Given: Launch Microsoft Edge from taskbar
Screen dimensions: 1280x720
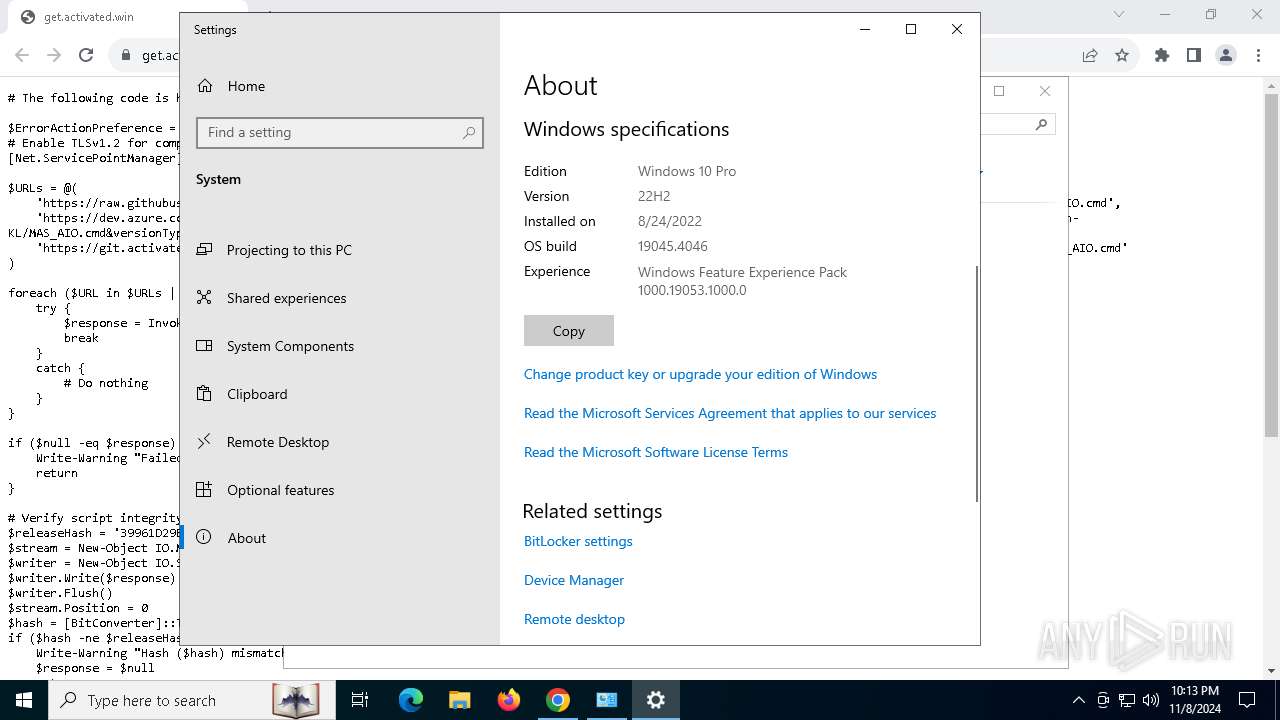Looking at the screenshot, I should coord(411,700).
